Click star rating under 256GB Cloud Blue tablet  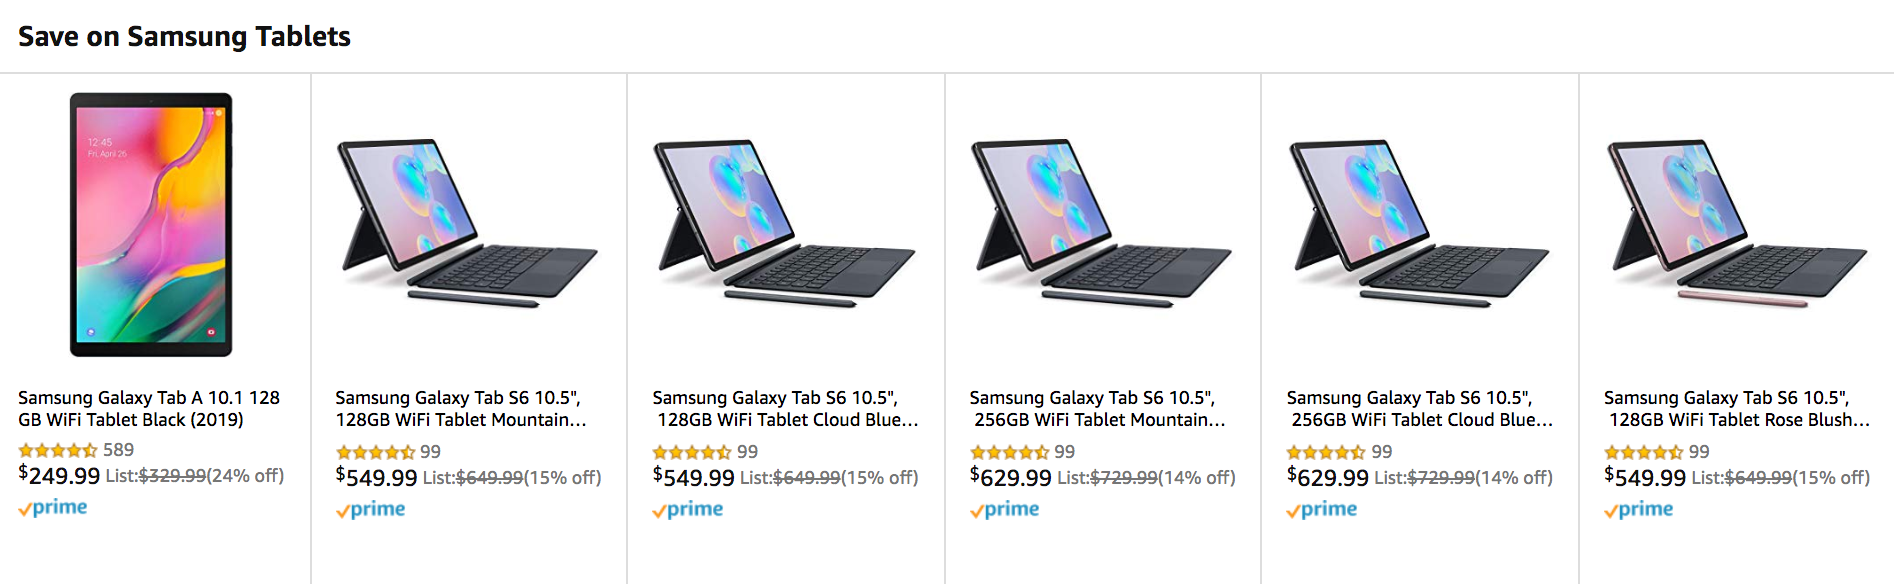point(1326,452)
